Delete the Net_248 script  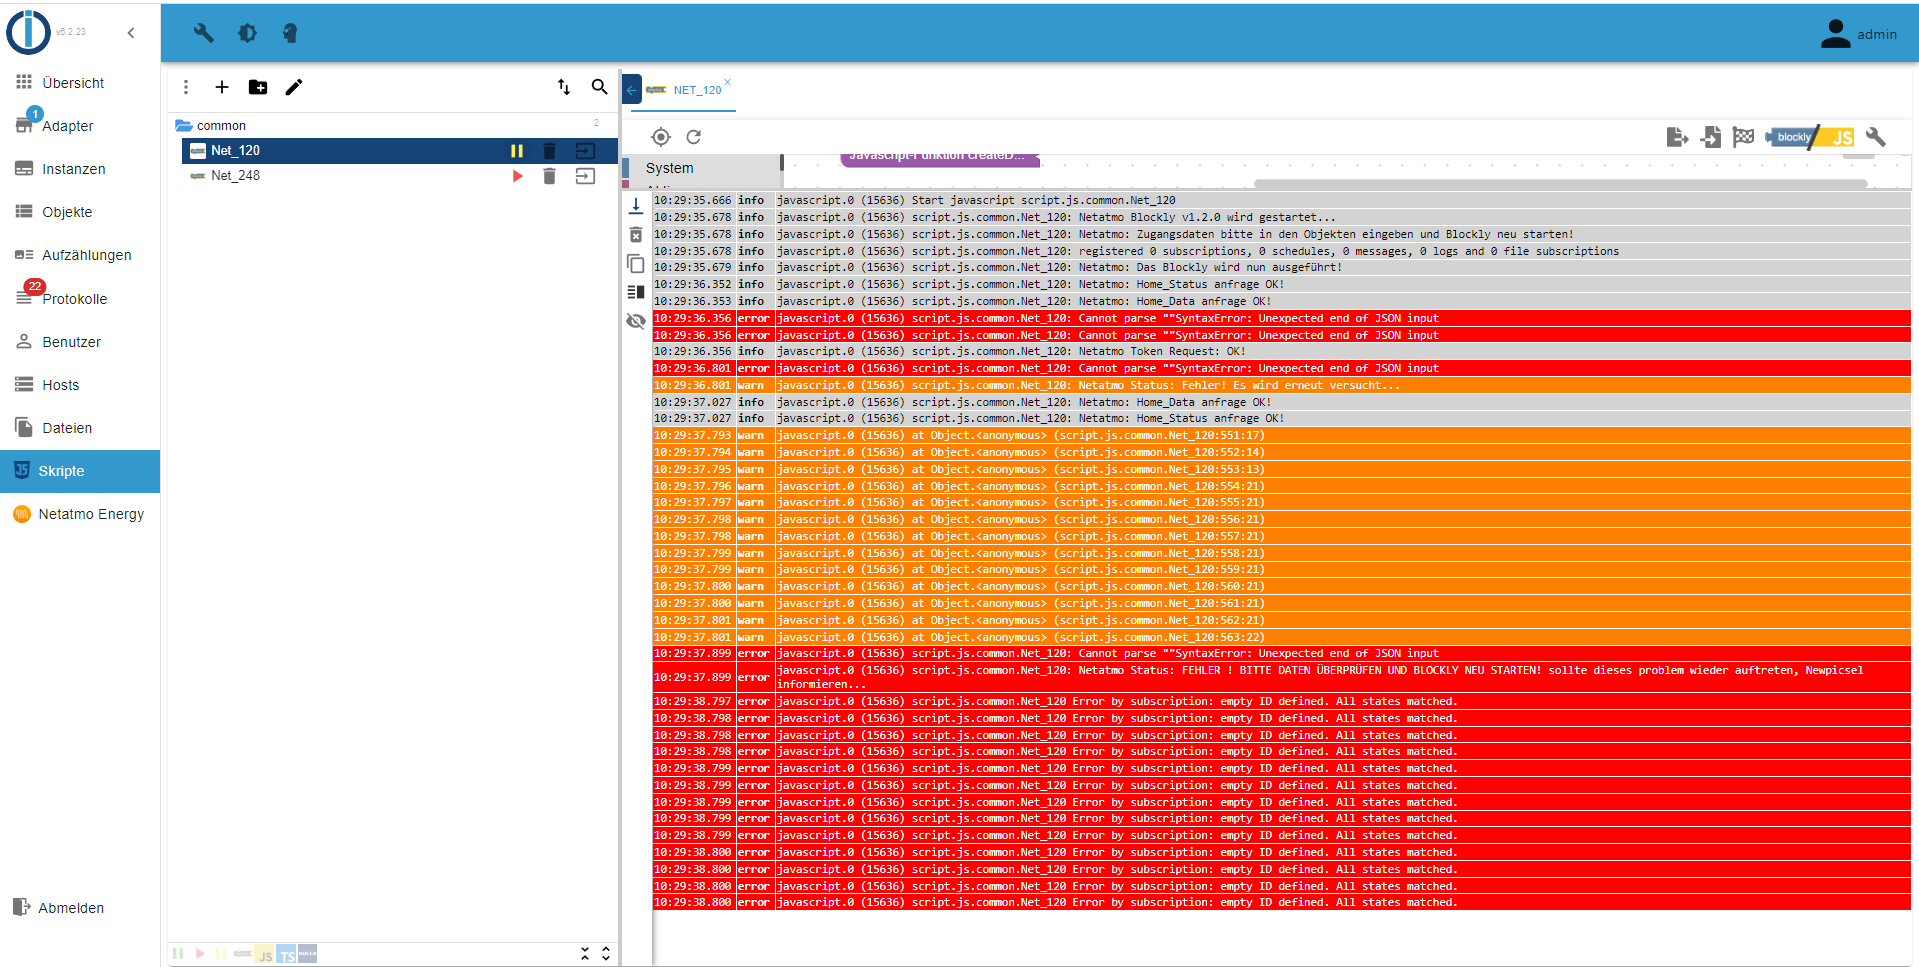[549, 176]
